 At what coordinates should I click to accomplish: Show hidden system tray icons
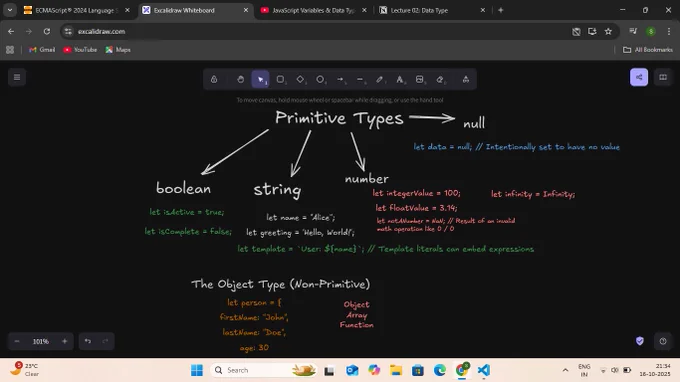coord(565,370)
